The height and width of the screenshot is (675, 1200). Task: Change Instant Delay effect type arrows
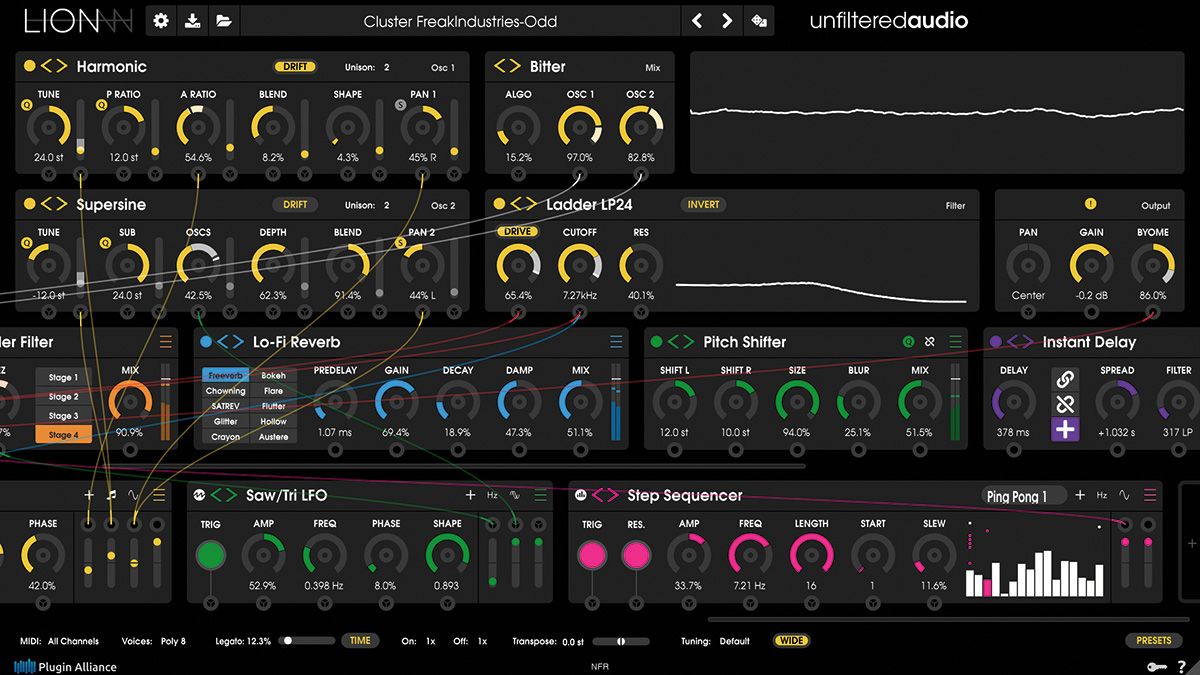(x=1020, y=342)
